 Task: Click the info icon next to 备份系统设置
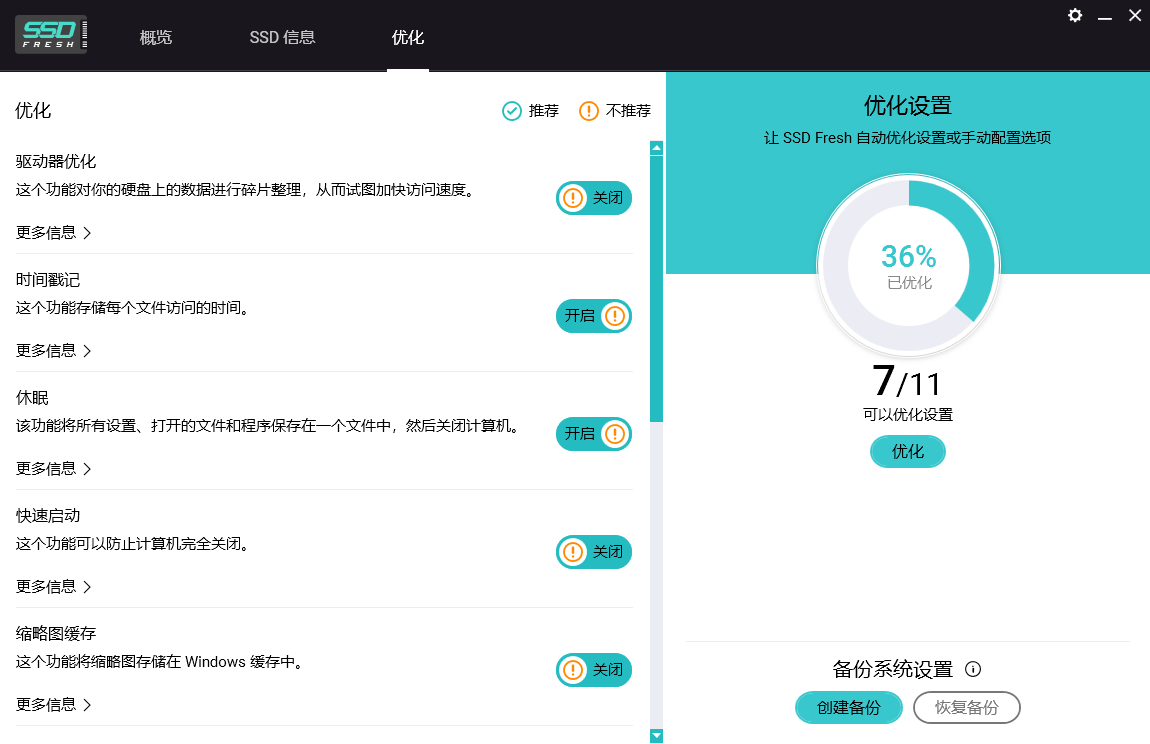(973, 669)
